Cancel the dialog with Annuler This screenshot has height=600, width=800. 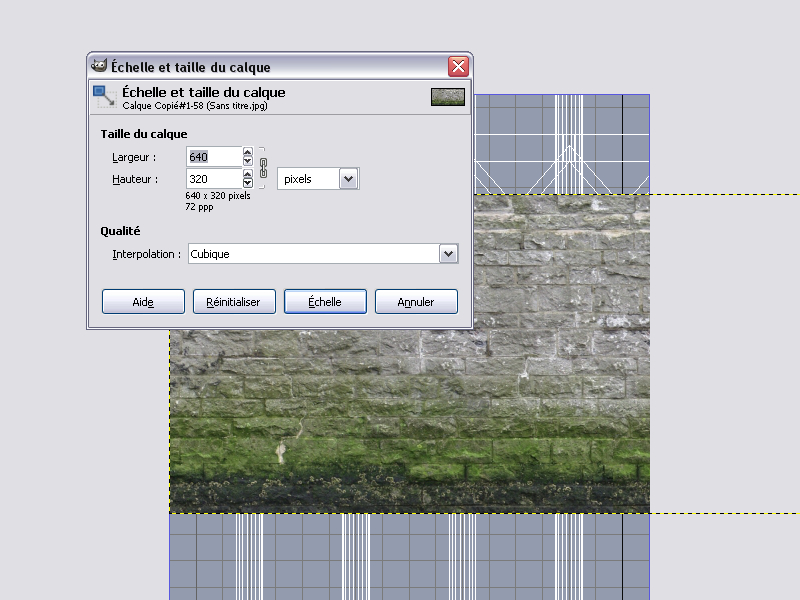click(416, 302)
